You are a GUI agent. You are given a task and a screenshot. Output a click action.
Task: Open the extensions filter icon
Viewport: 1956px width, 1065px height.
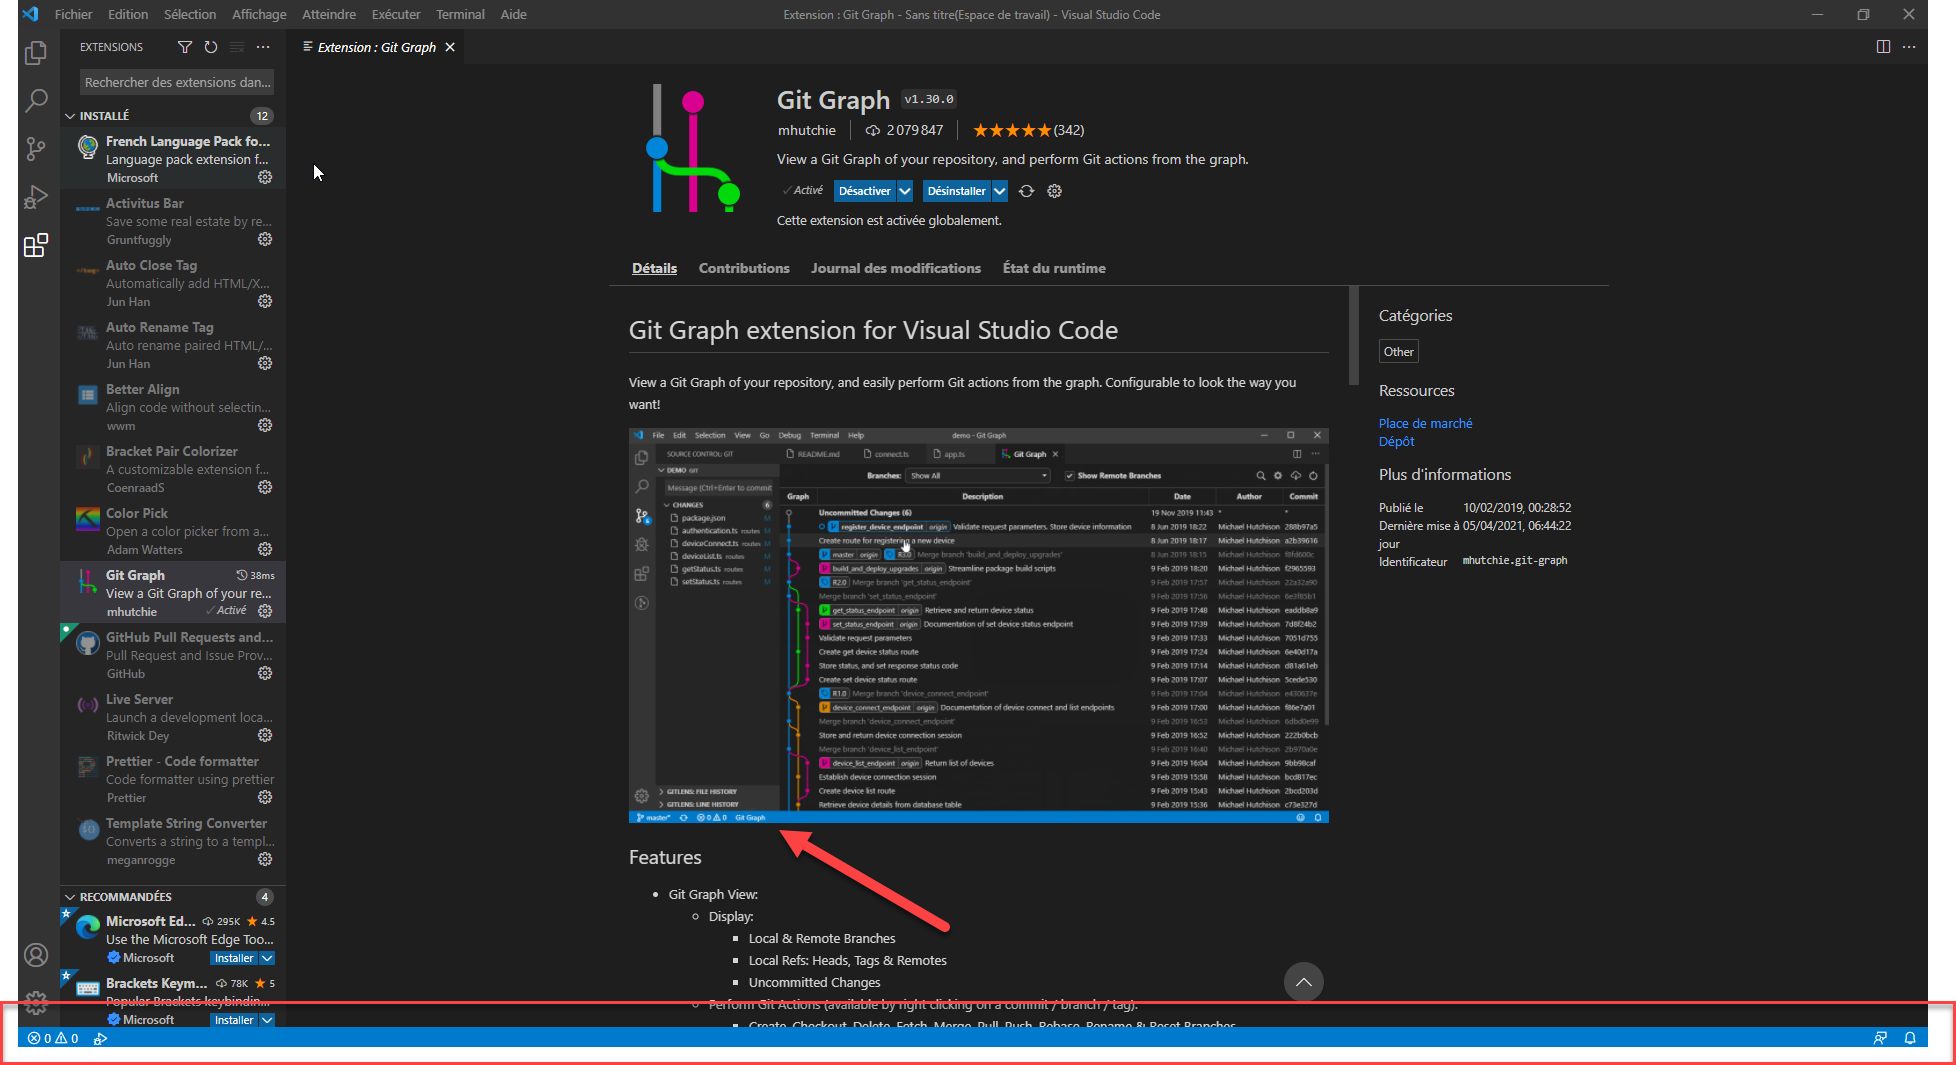click(184, 47)
